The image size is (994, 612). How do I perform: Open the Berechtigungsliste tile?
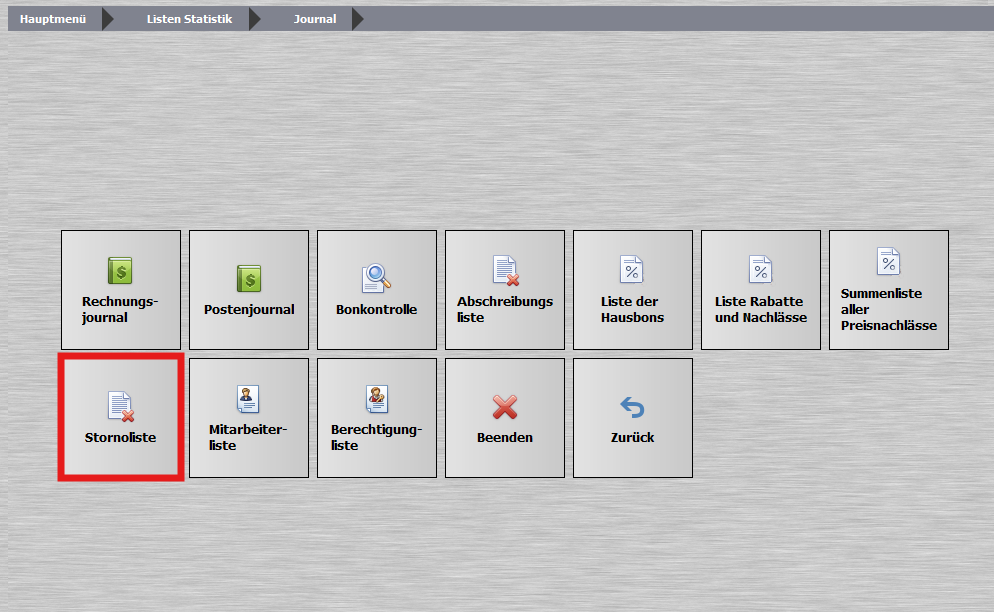click(x=377, y=418)
